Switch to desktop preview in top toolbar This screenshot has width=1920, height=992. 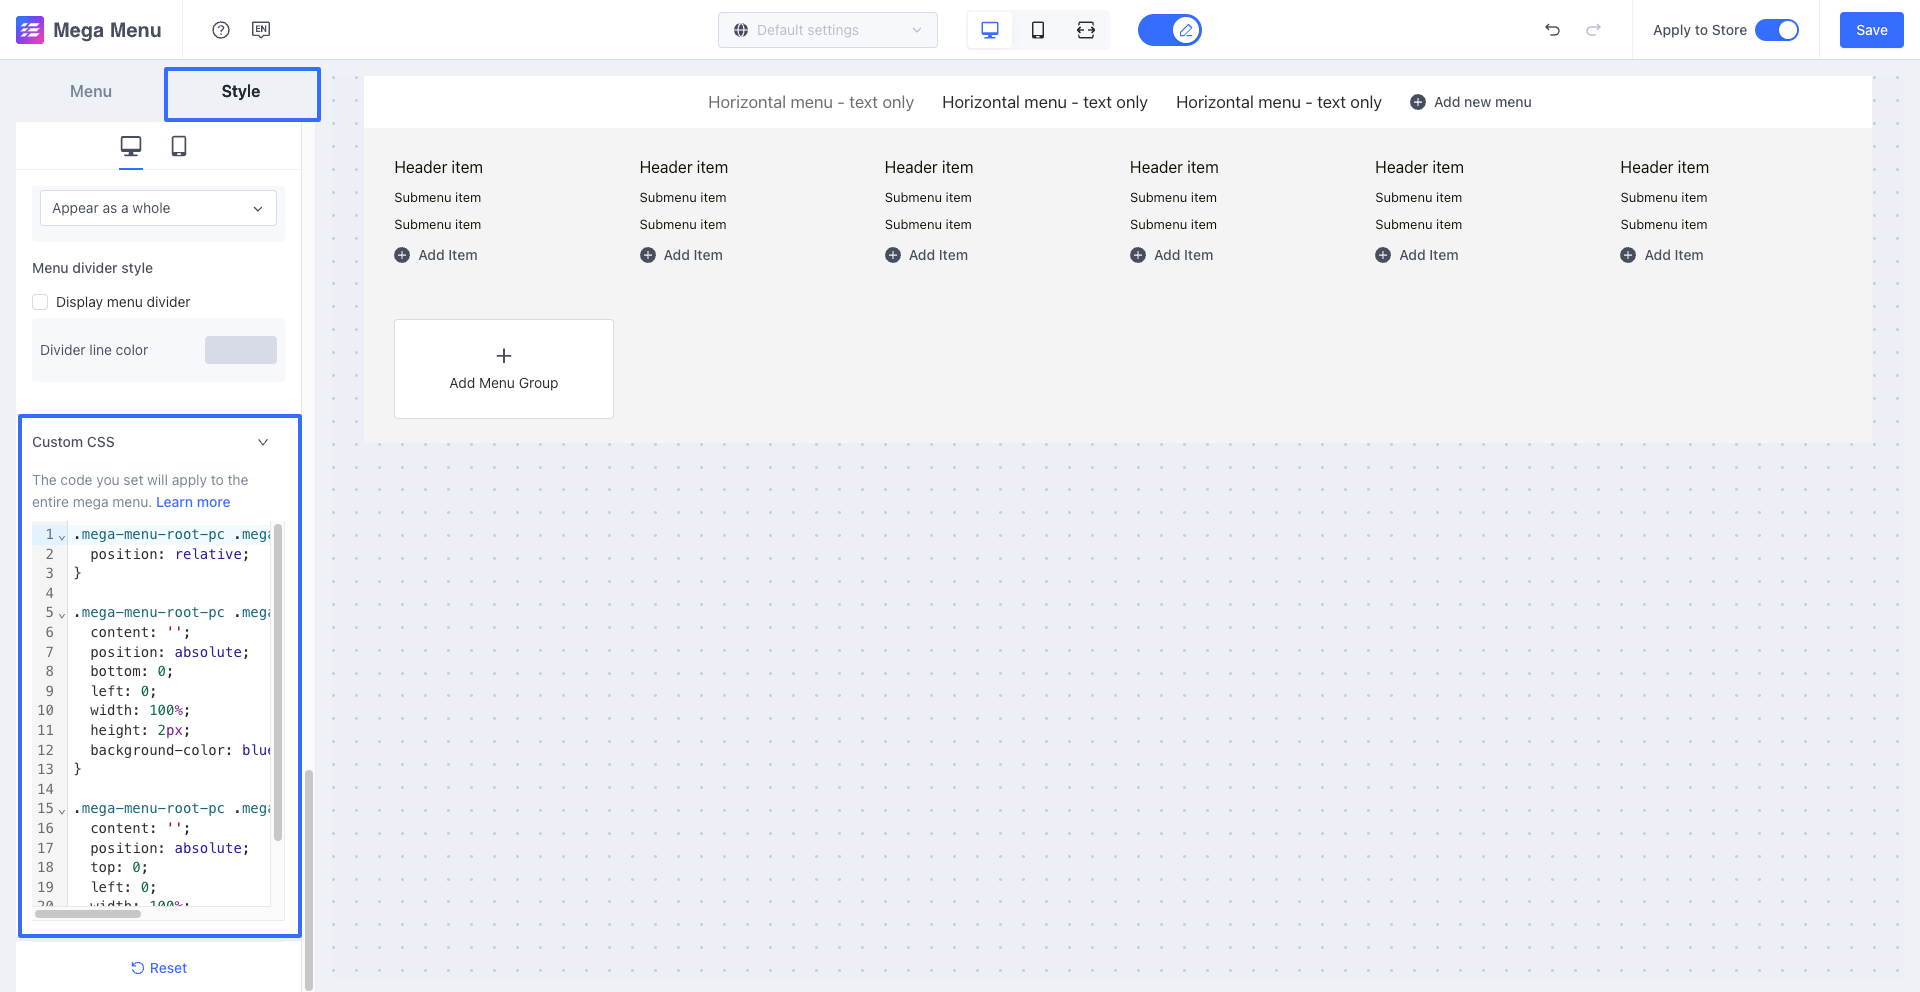[x=990, y=30]
